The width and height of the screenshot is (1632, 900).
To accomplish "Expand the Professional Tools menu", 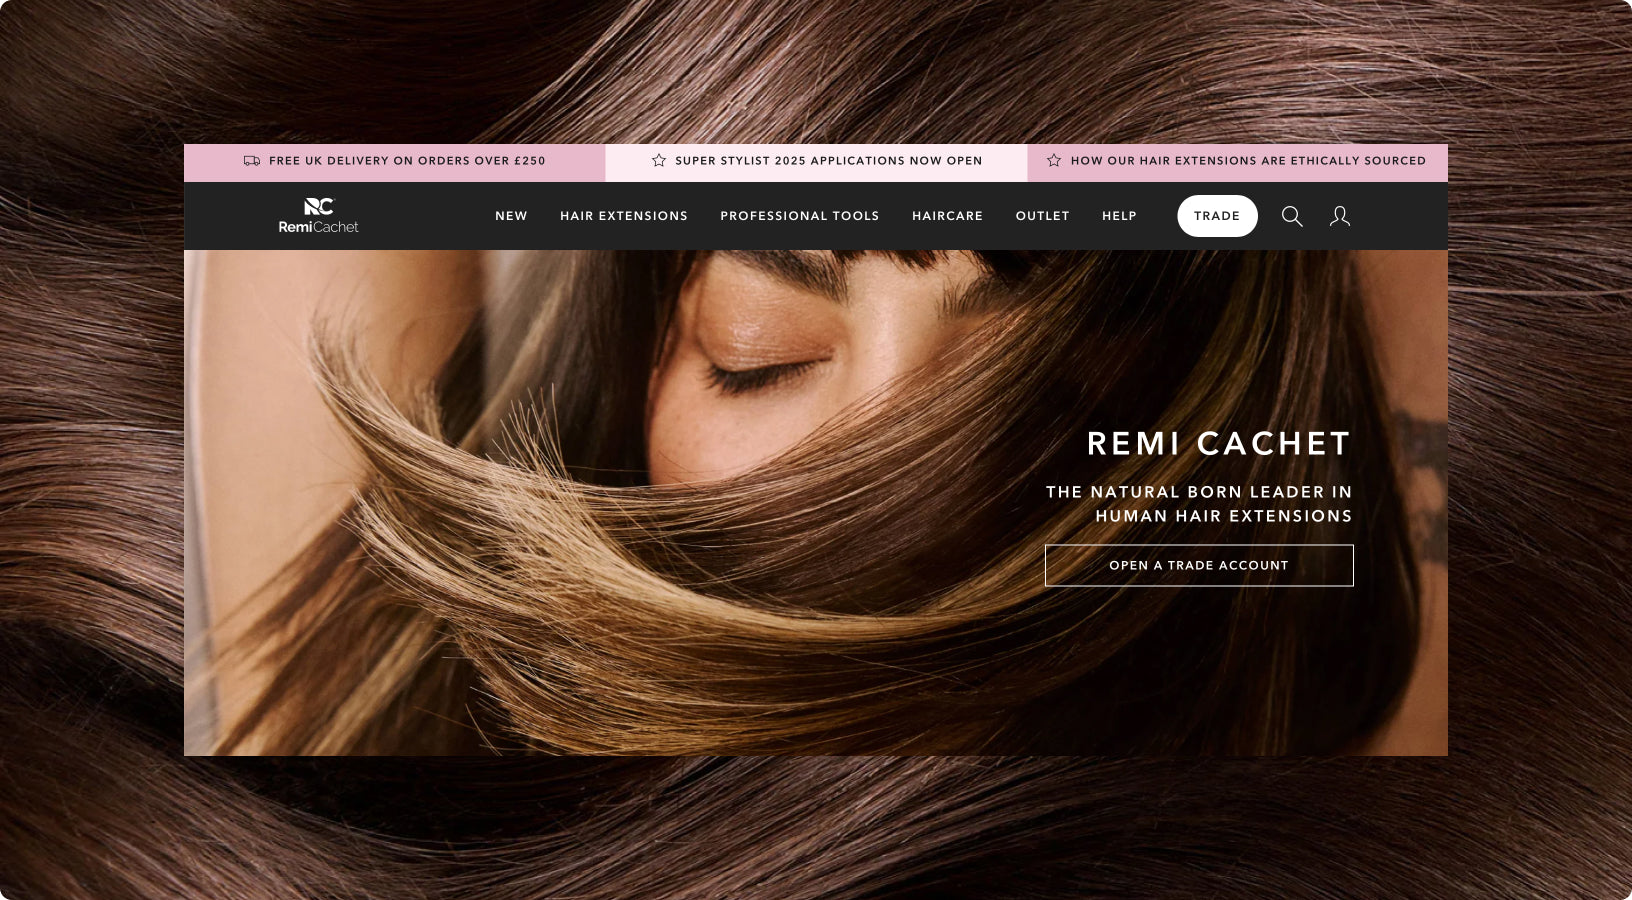I will 800,216.
